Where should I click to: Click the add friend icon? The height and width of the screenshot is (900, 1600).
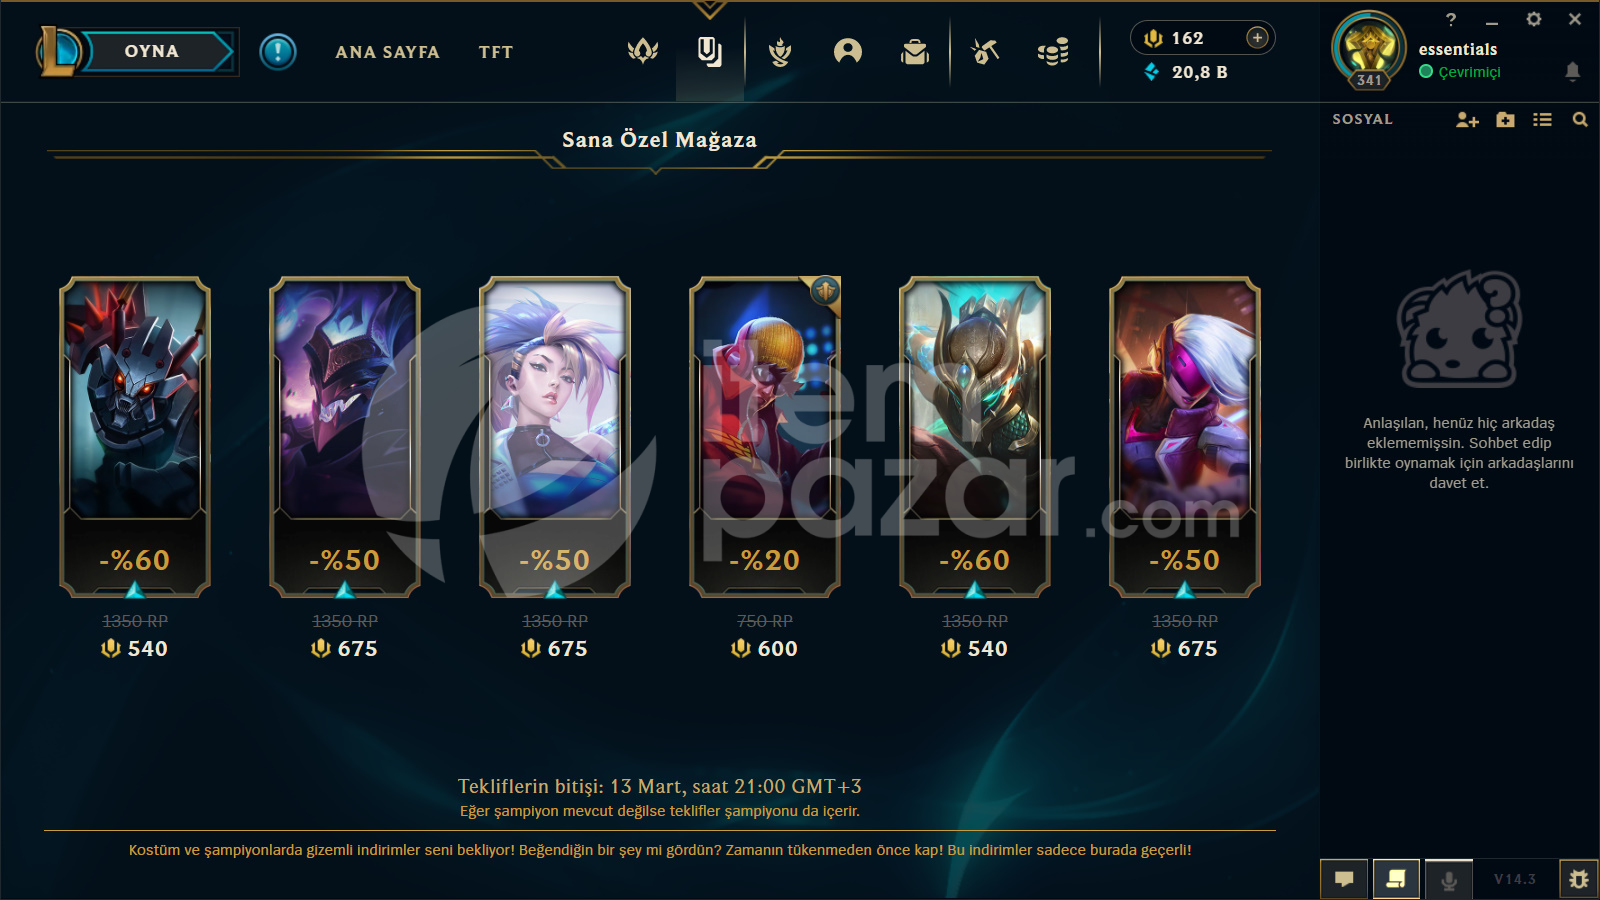click(1467, 120)
